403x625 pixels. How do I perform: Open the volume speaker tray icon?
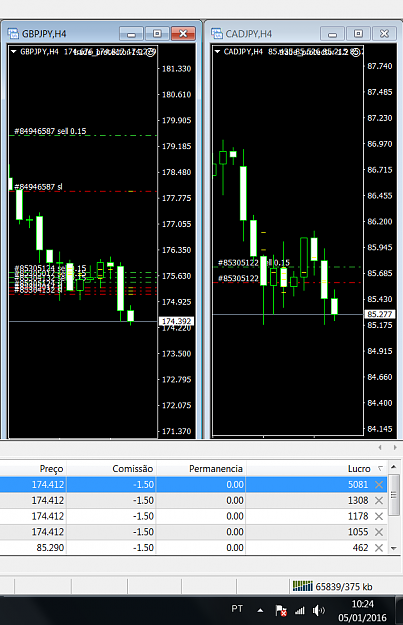pos(318,610)
